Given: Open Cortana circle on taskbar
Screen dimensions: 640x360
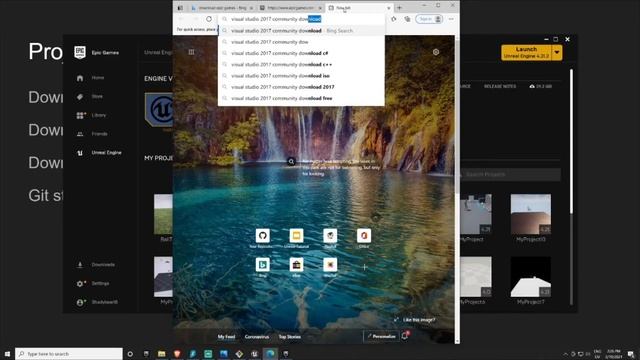Looking at the screenshot, I should coord(130,354).
